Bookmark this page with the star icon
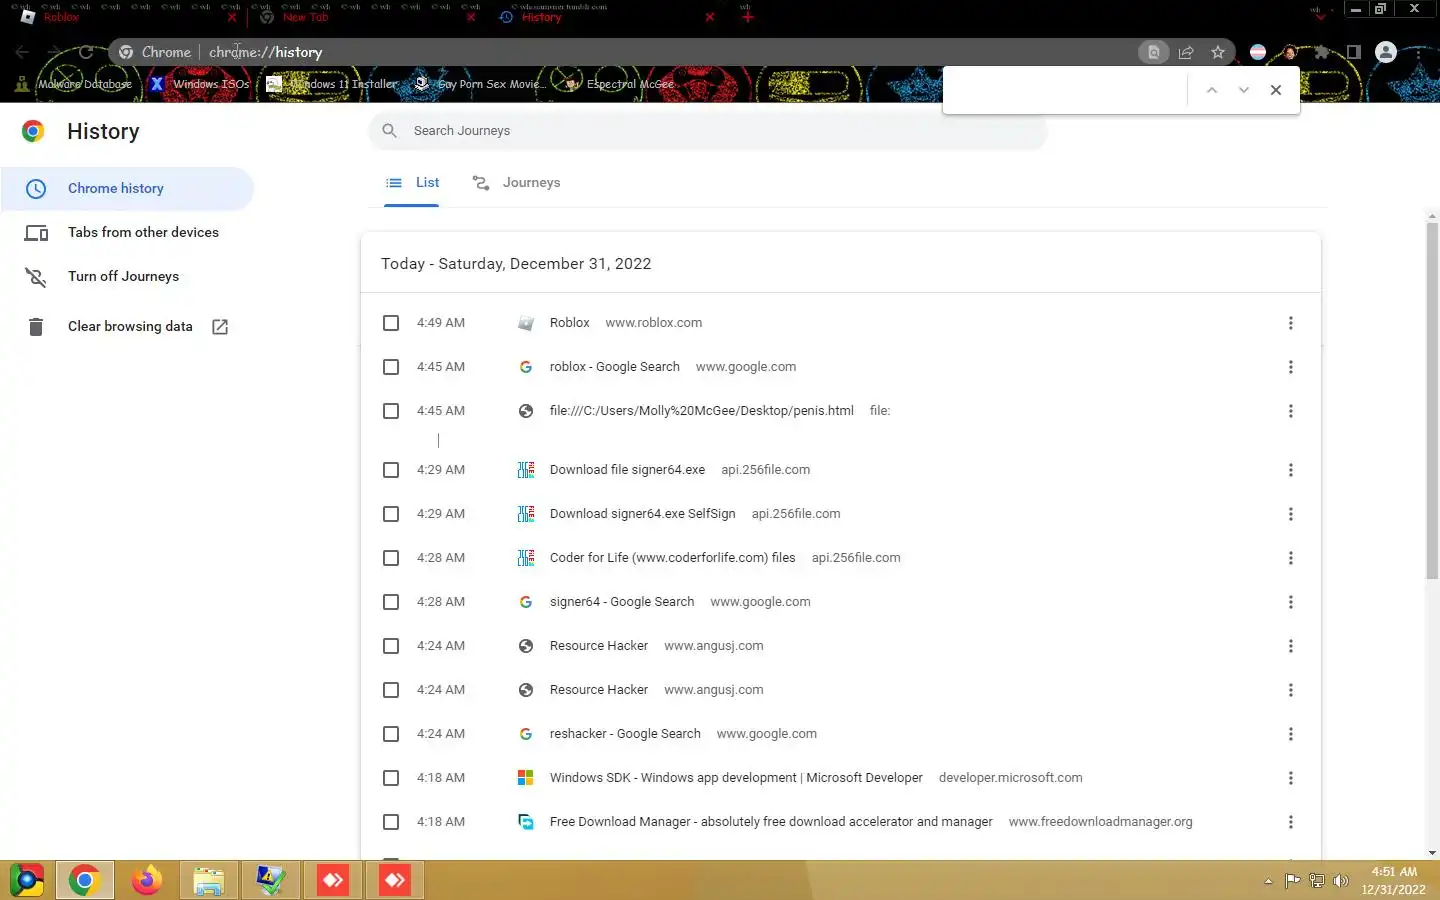1440x900 pixels. tap(1218, 52)
